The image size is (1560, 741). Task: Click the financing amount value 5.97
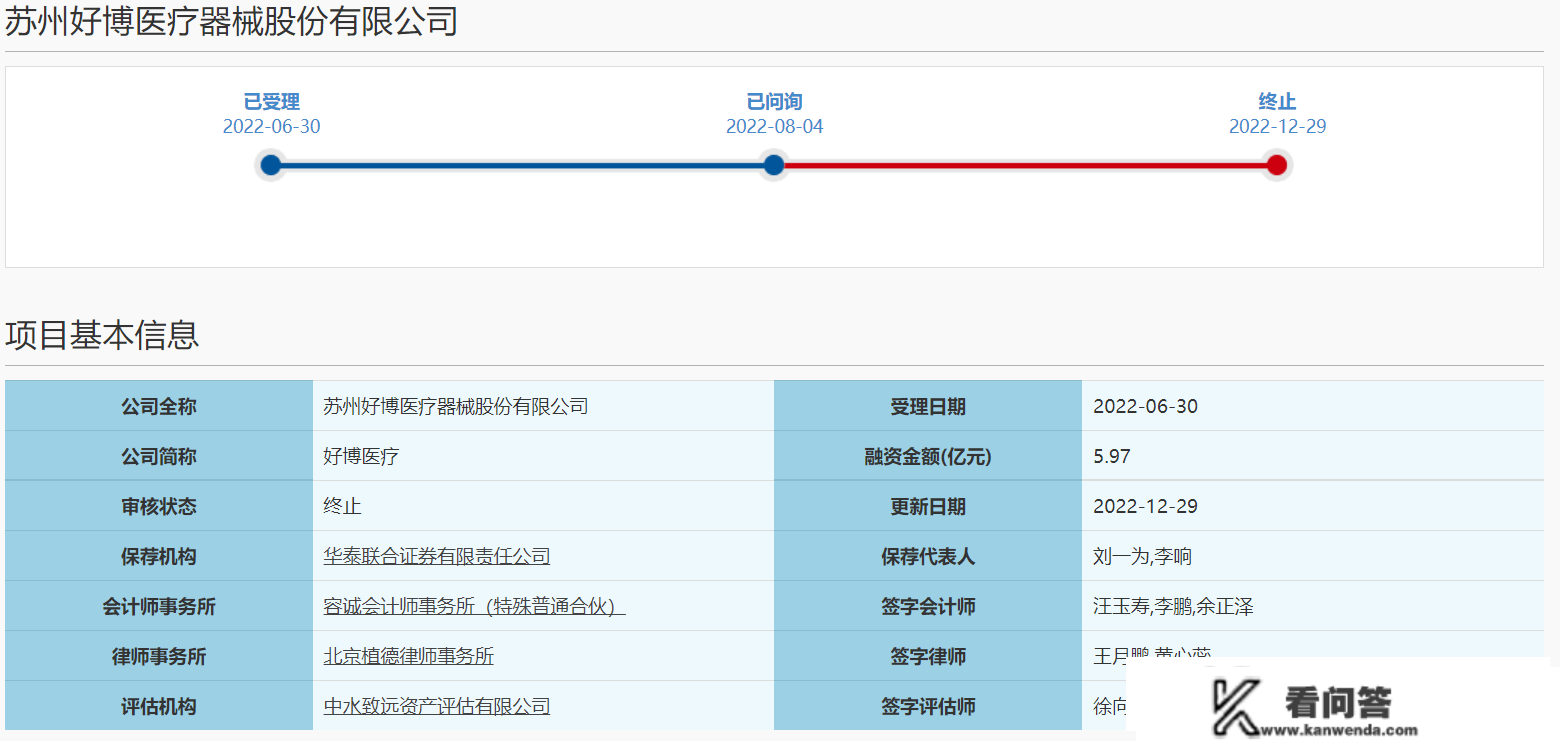point(1112,456)
